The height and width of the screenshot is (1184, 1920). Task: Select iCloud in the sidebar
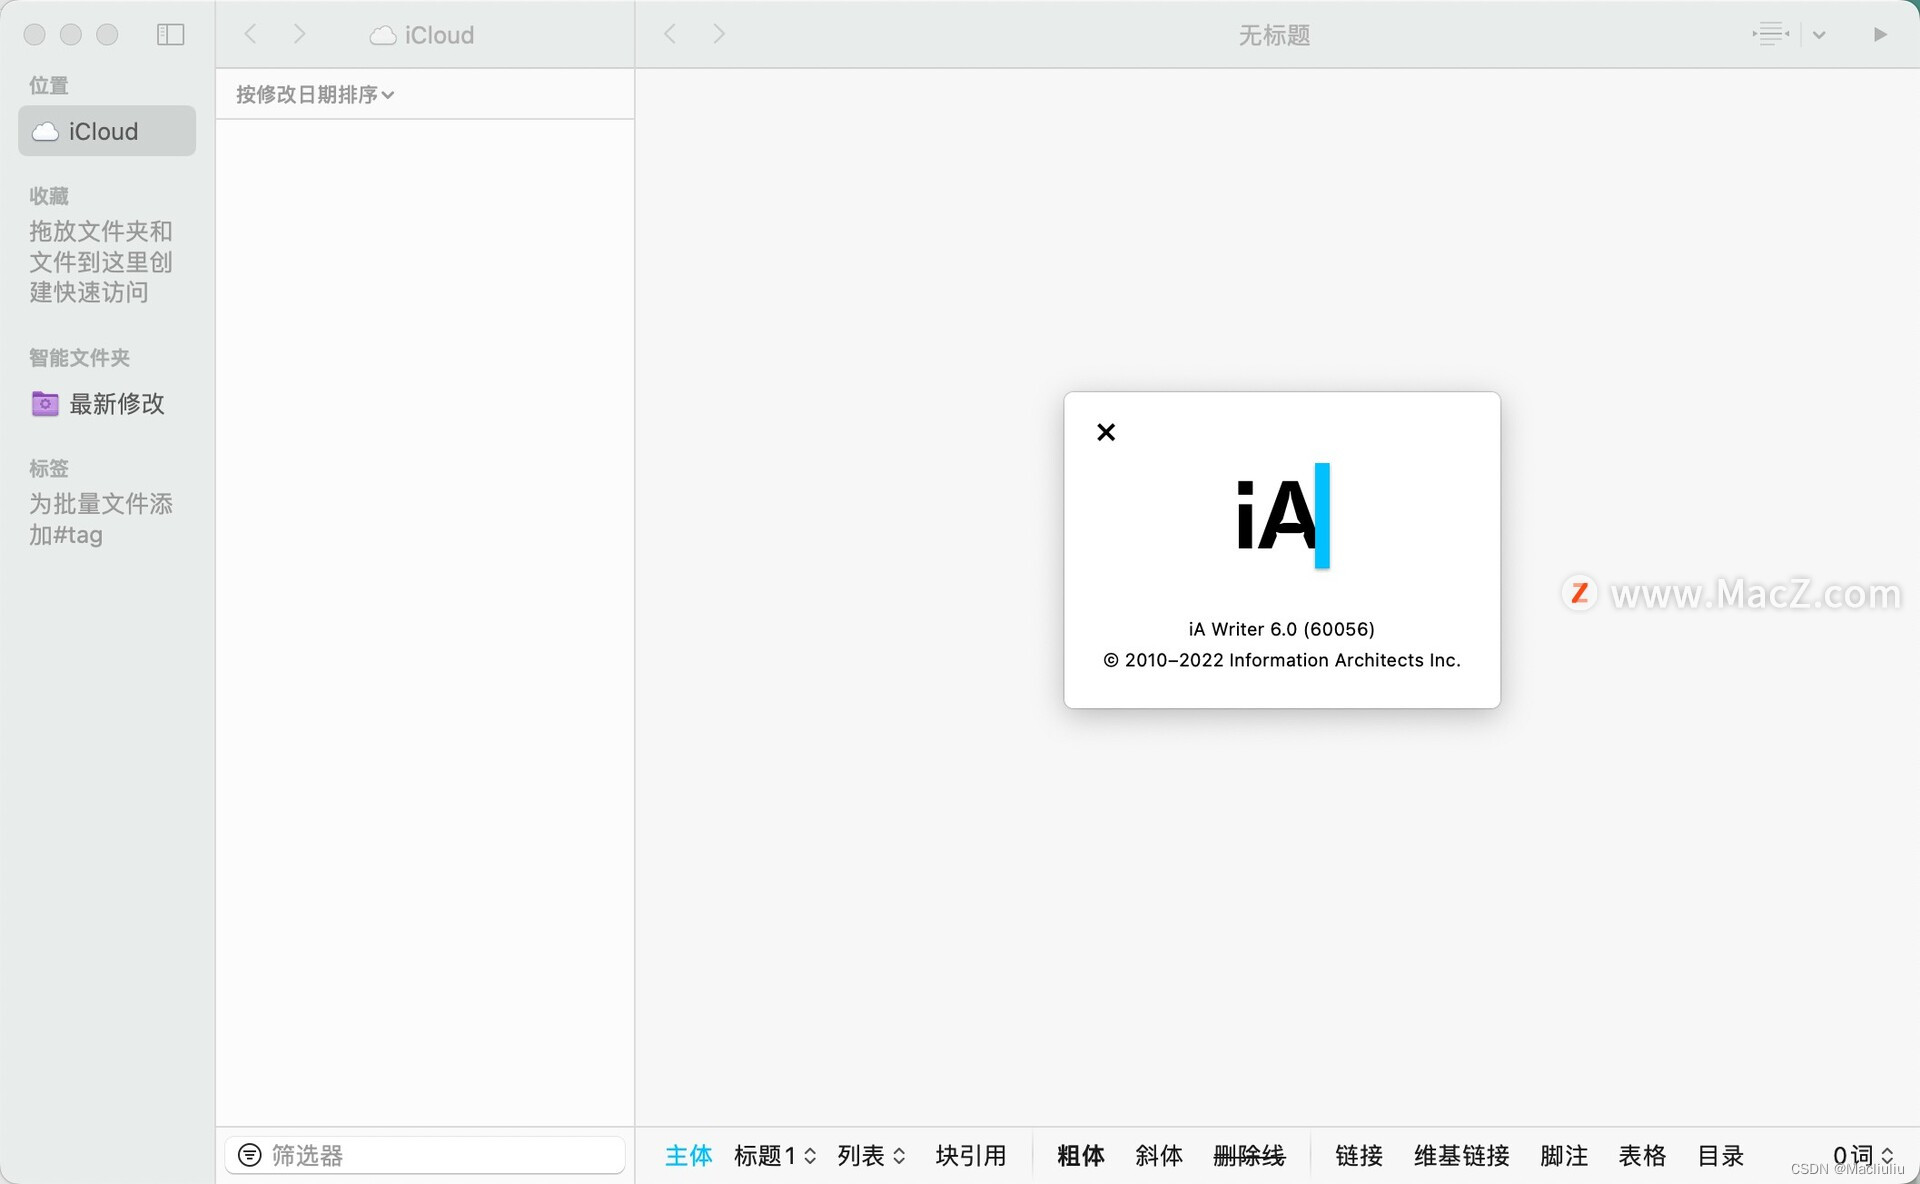107,131
